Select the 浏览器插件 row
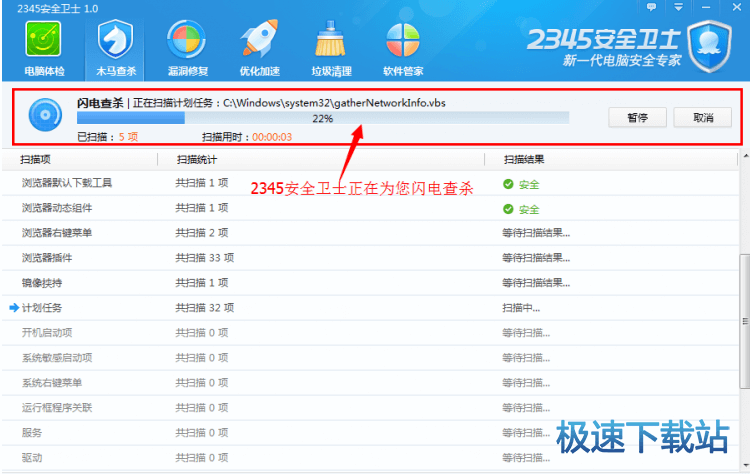Viewport: 750px width, 474px height. pyautogui.click(x=370, y=258)
